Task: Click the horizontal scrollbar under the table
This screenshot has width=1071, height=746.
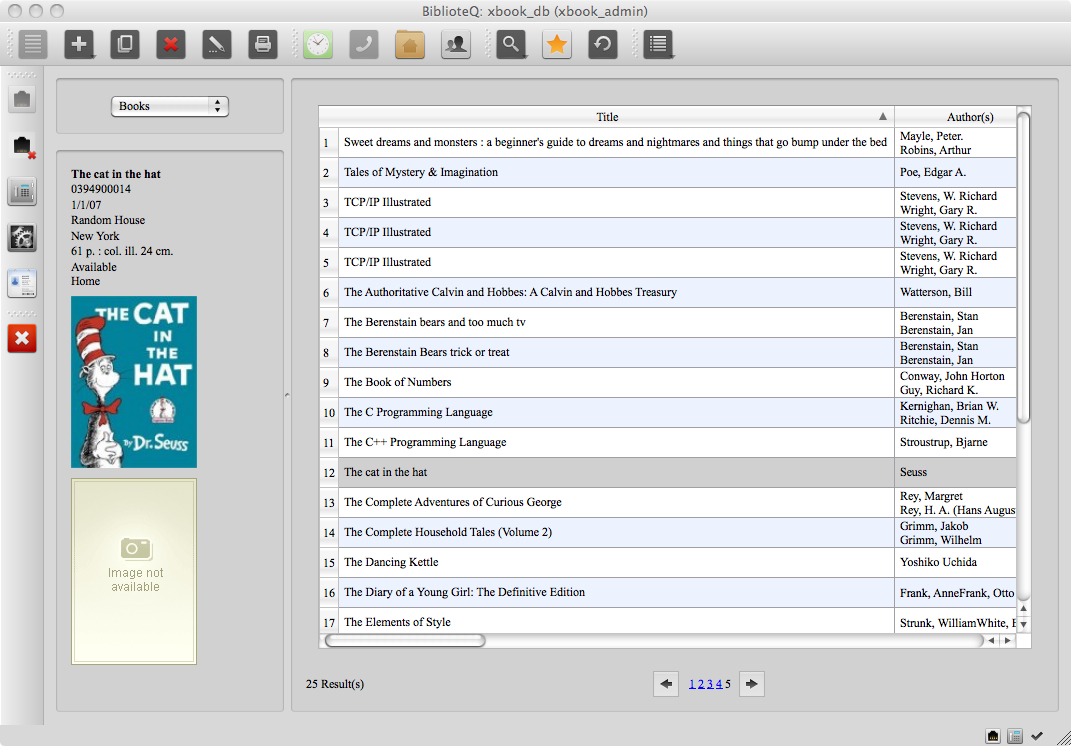Action: click(x=406, y=640)
